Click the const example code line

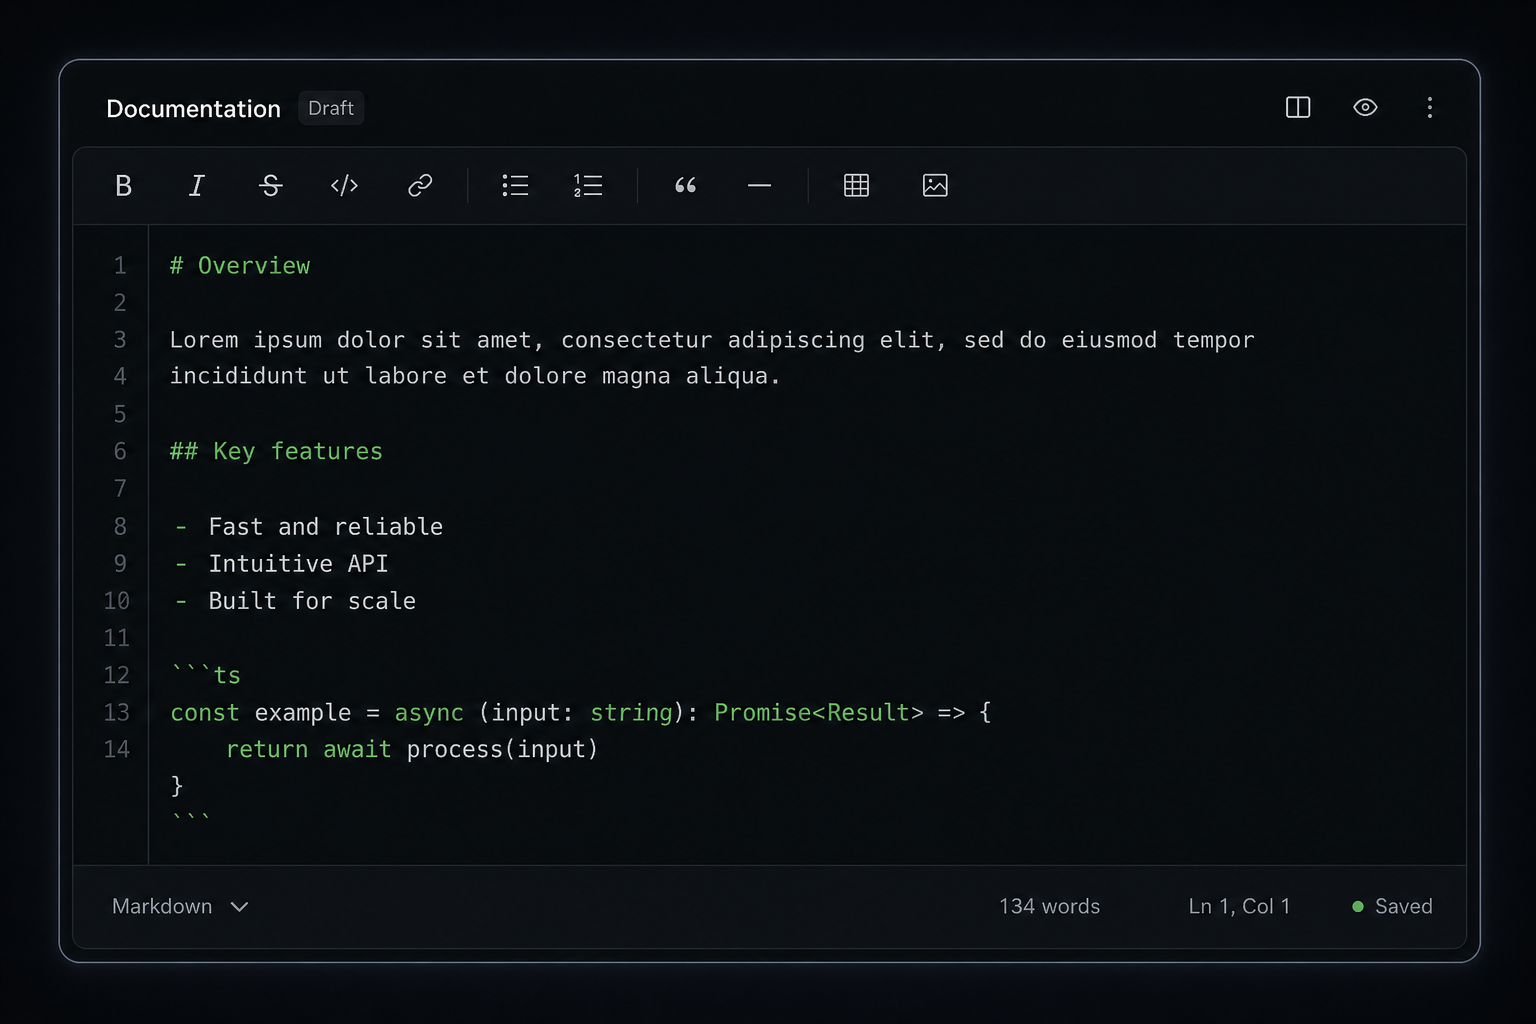[x=581, y=713]
